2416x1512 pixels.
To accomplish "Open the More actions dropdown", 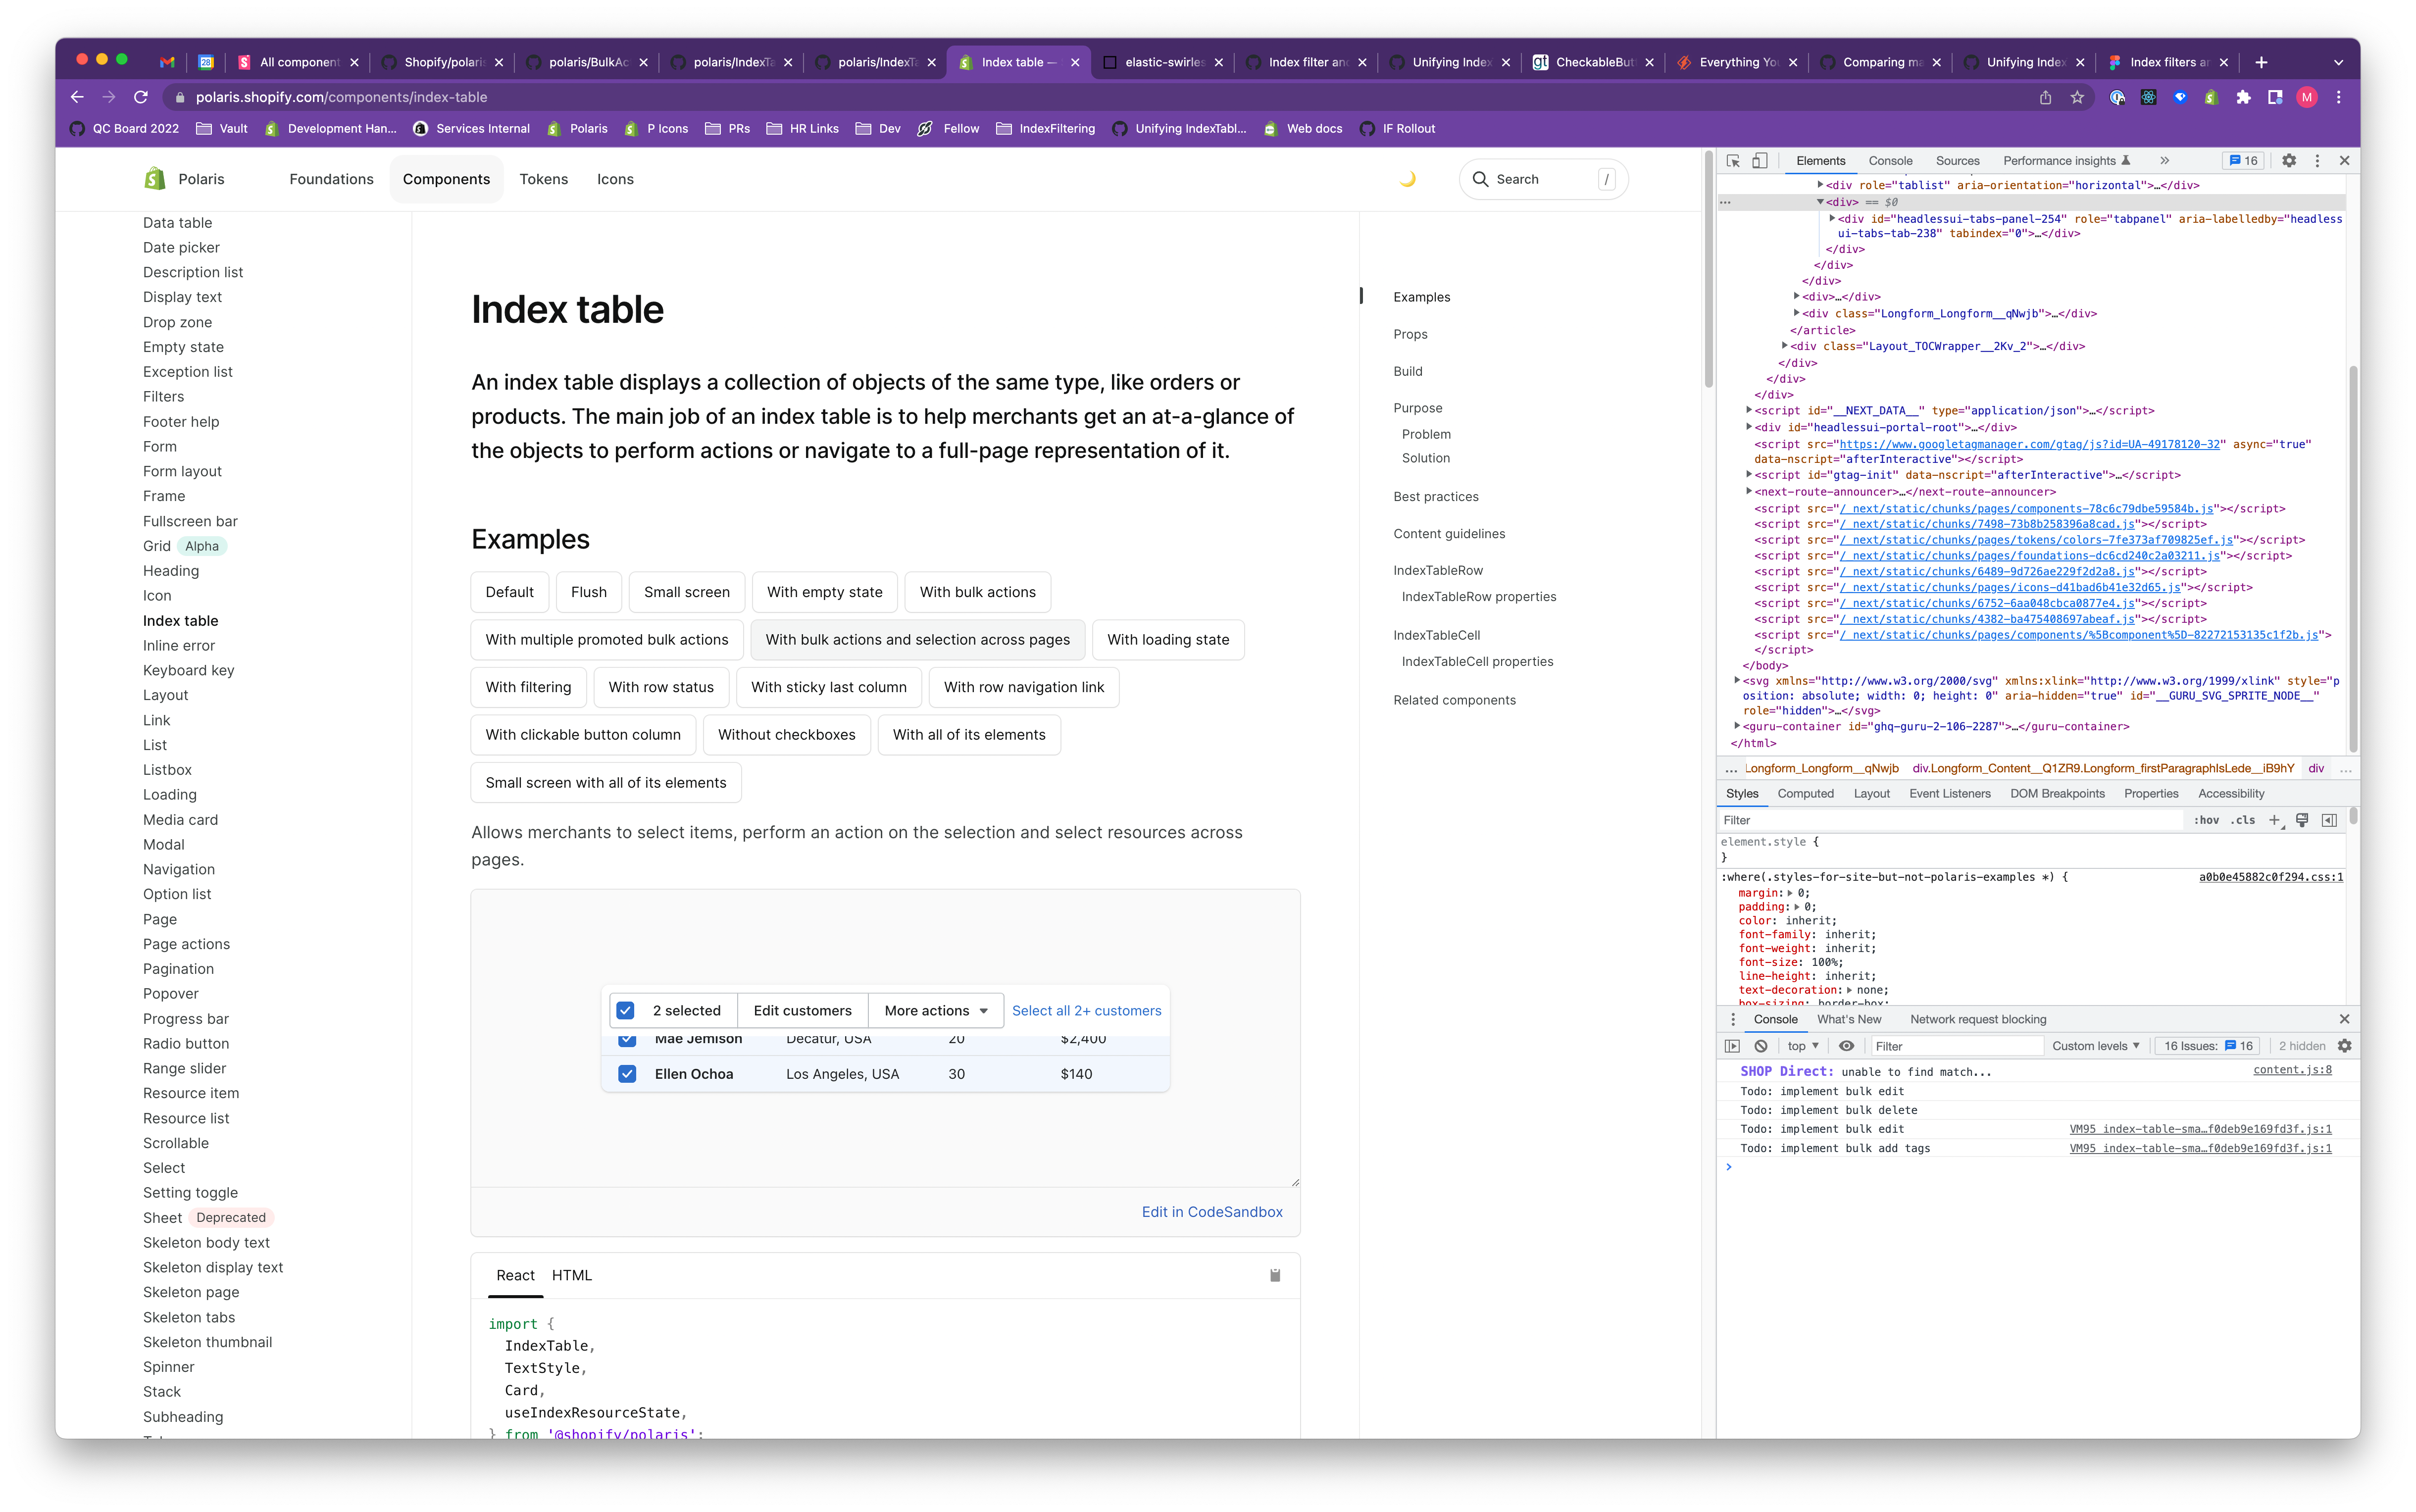I will click(935, 1010).
